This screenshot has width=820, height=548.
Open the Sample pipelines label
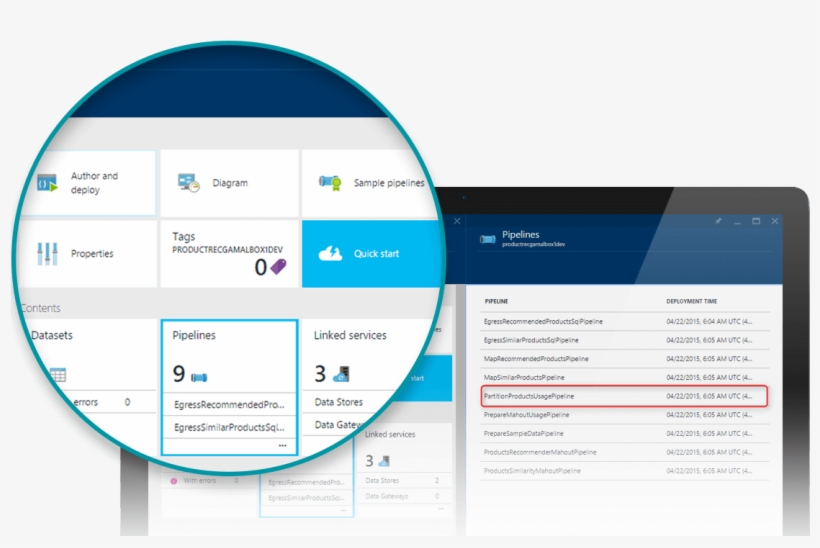point(389,183)
